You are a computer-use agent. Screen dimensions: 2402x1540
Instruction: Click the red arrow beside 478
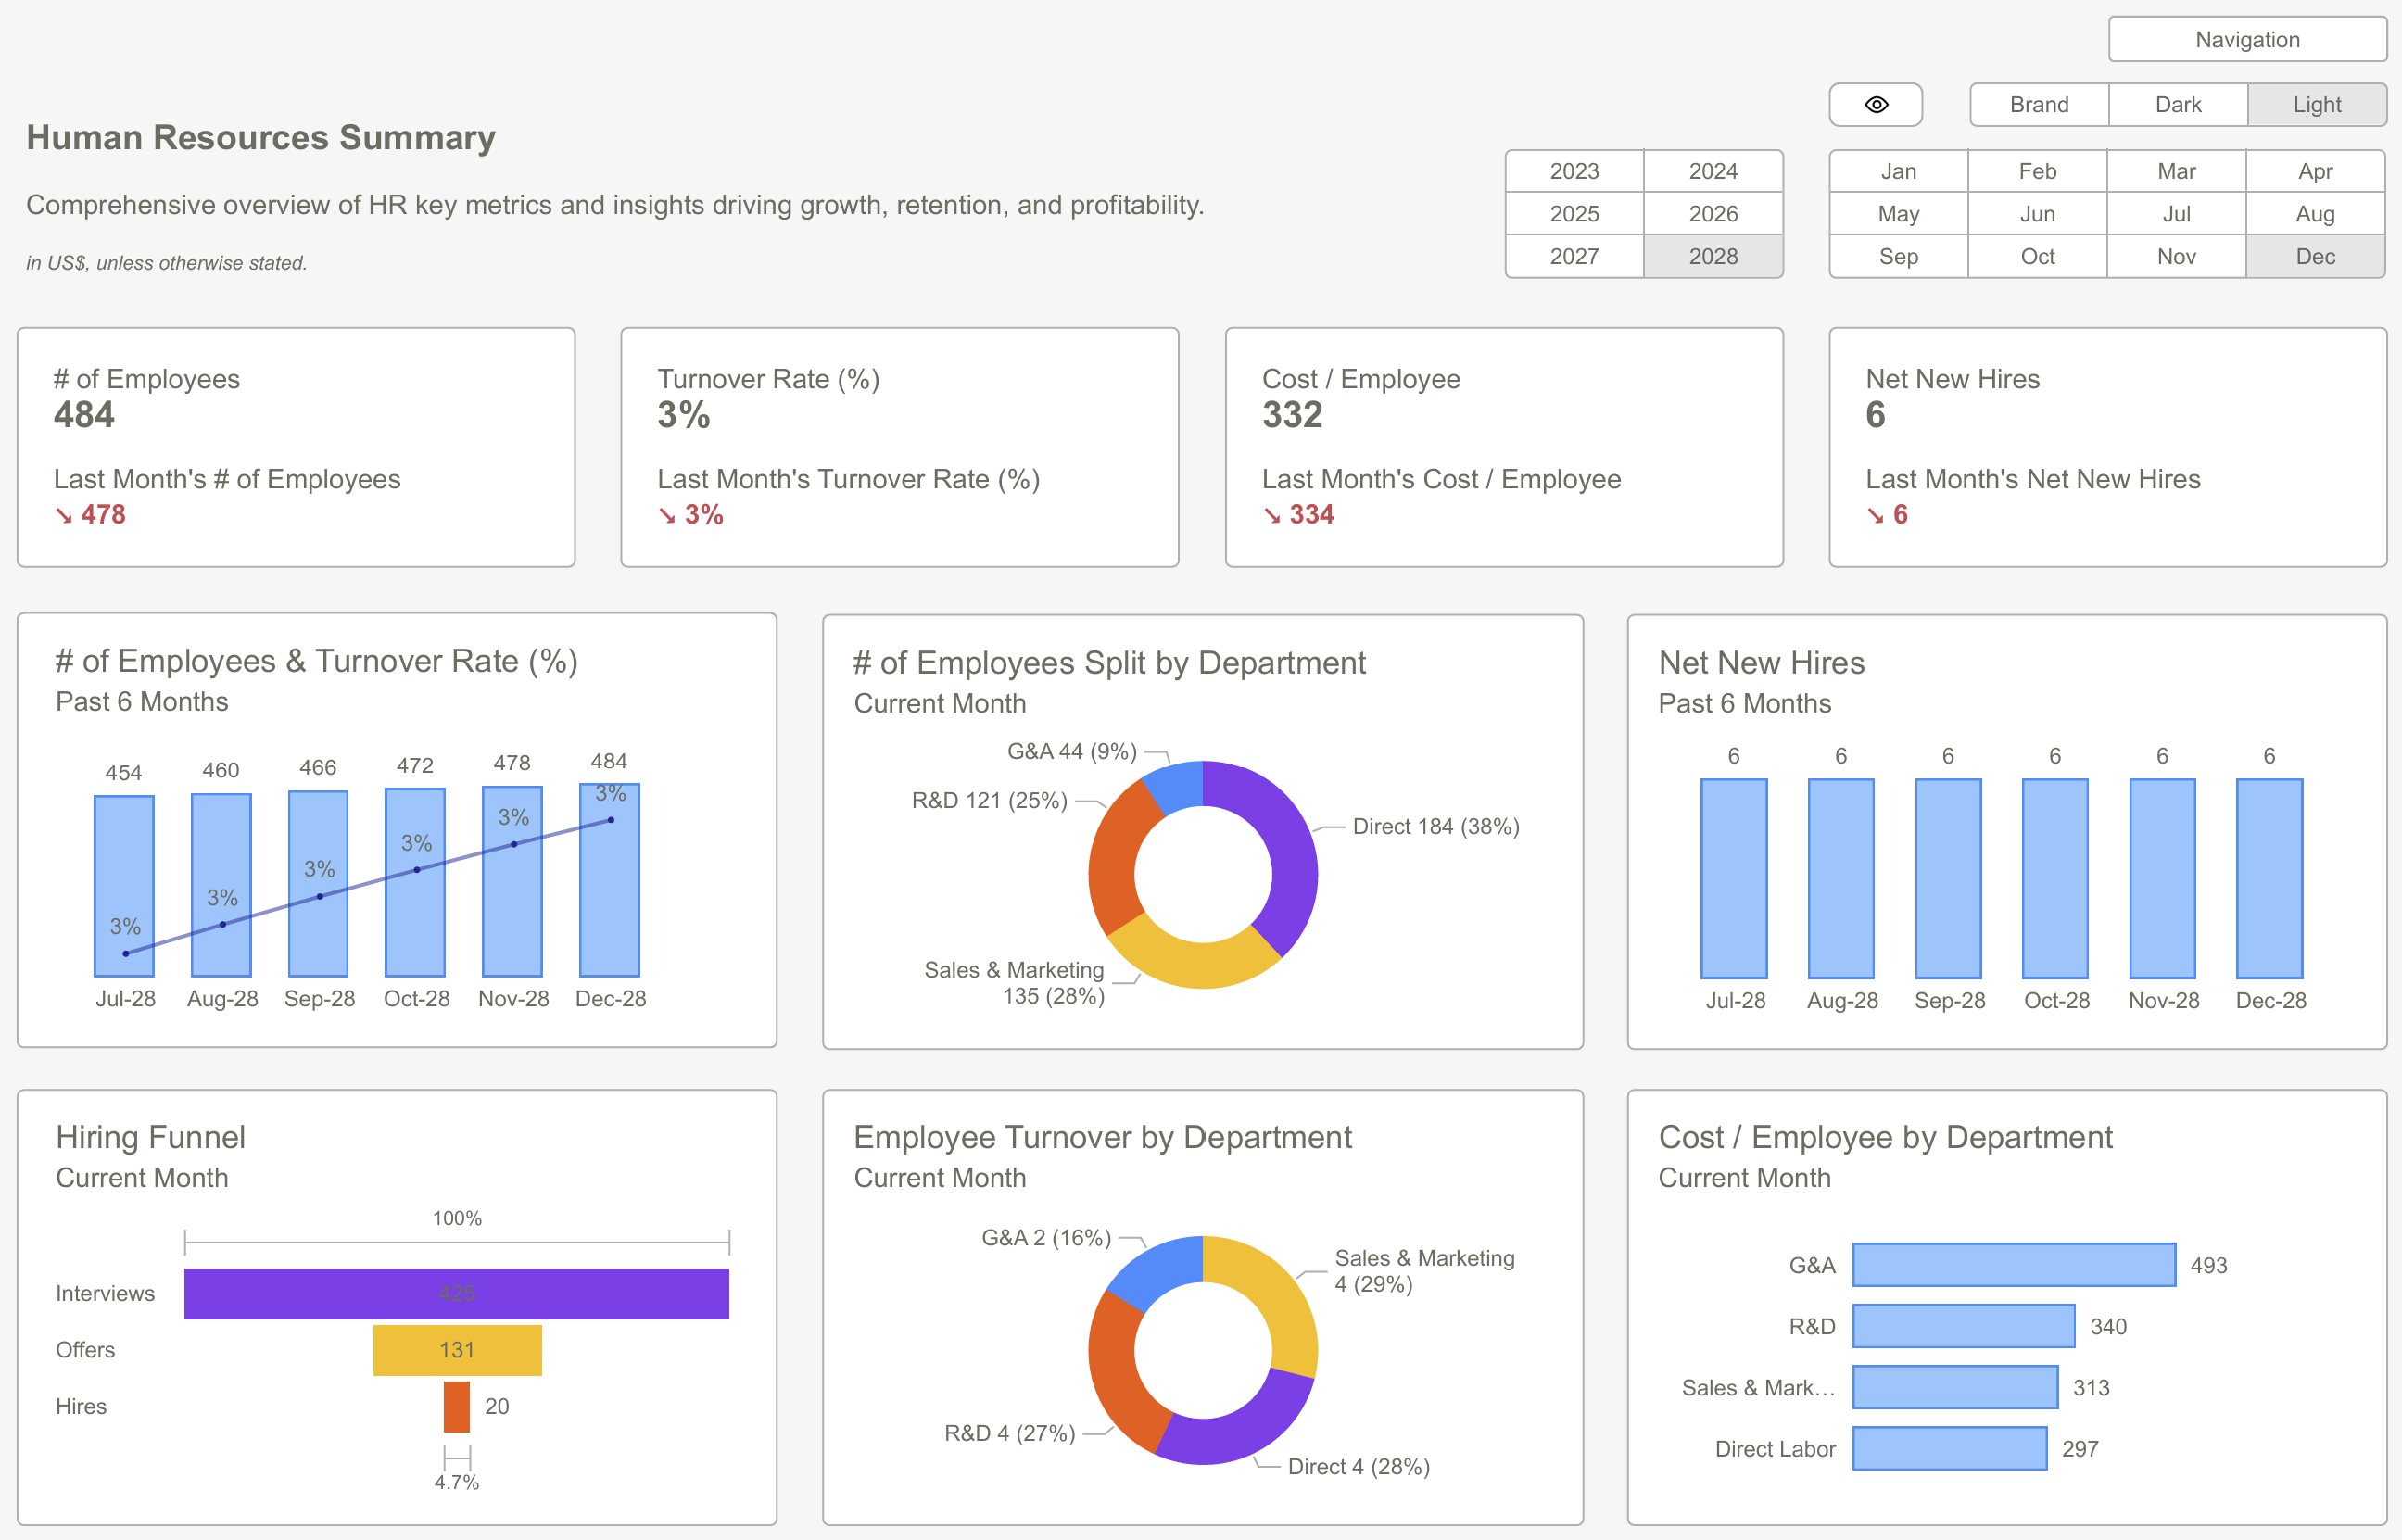click(x=64, y=516)
